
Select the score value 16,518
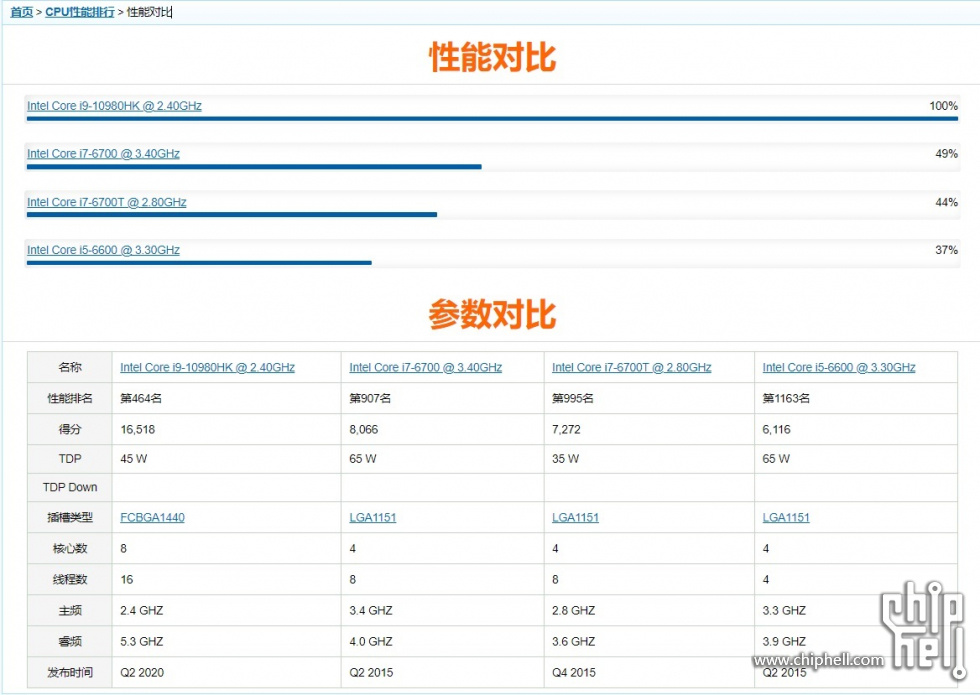[x=138, y=429]
